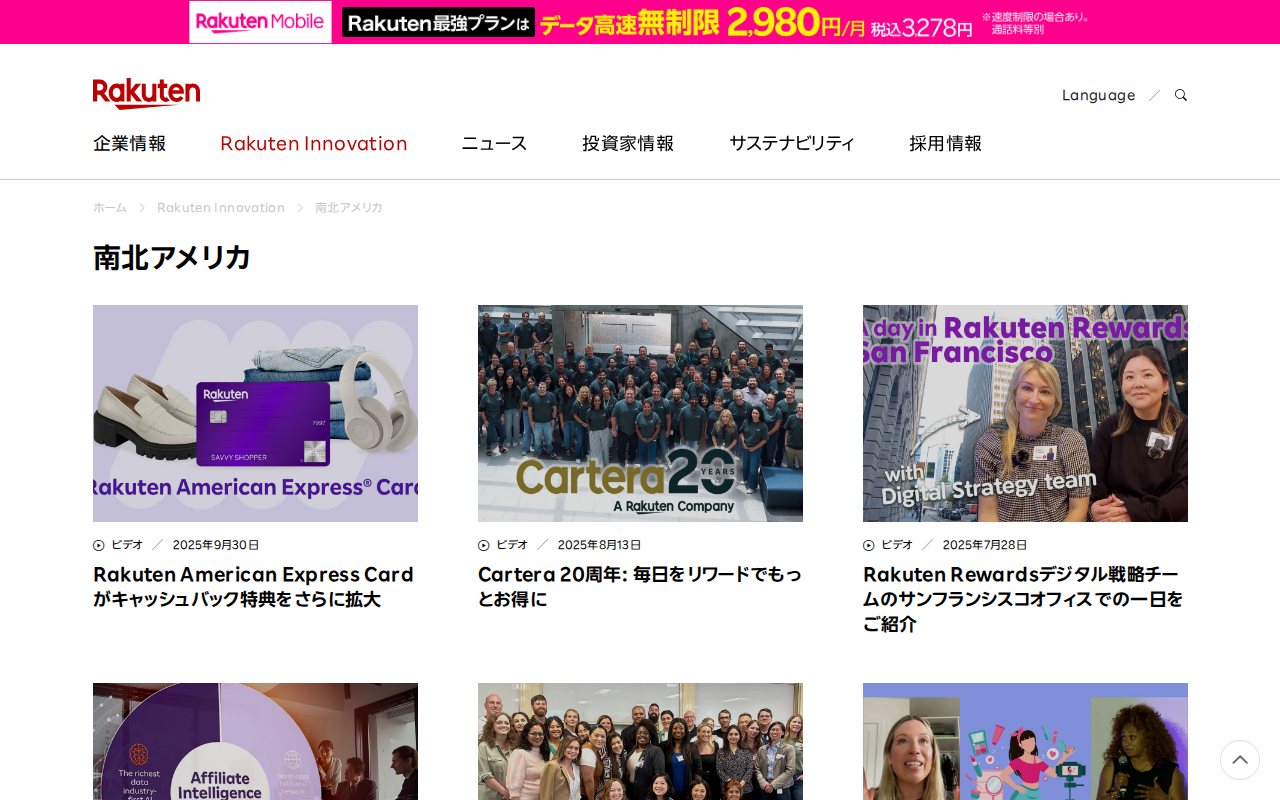Open the Affiliate Intelligence thumbnail
The width and height of the screenshot is (1280, 800).
pyautogui.click(x=255, y=741)
